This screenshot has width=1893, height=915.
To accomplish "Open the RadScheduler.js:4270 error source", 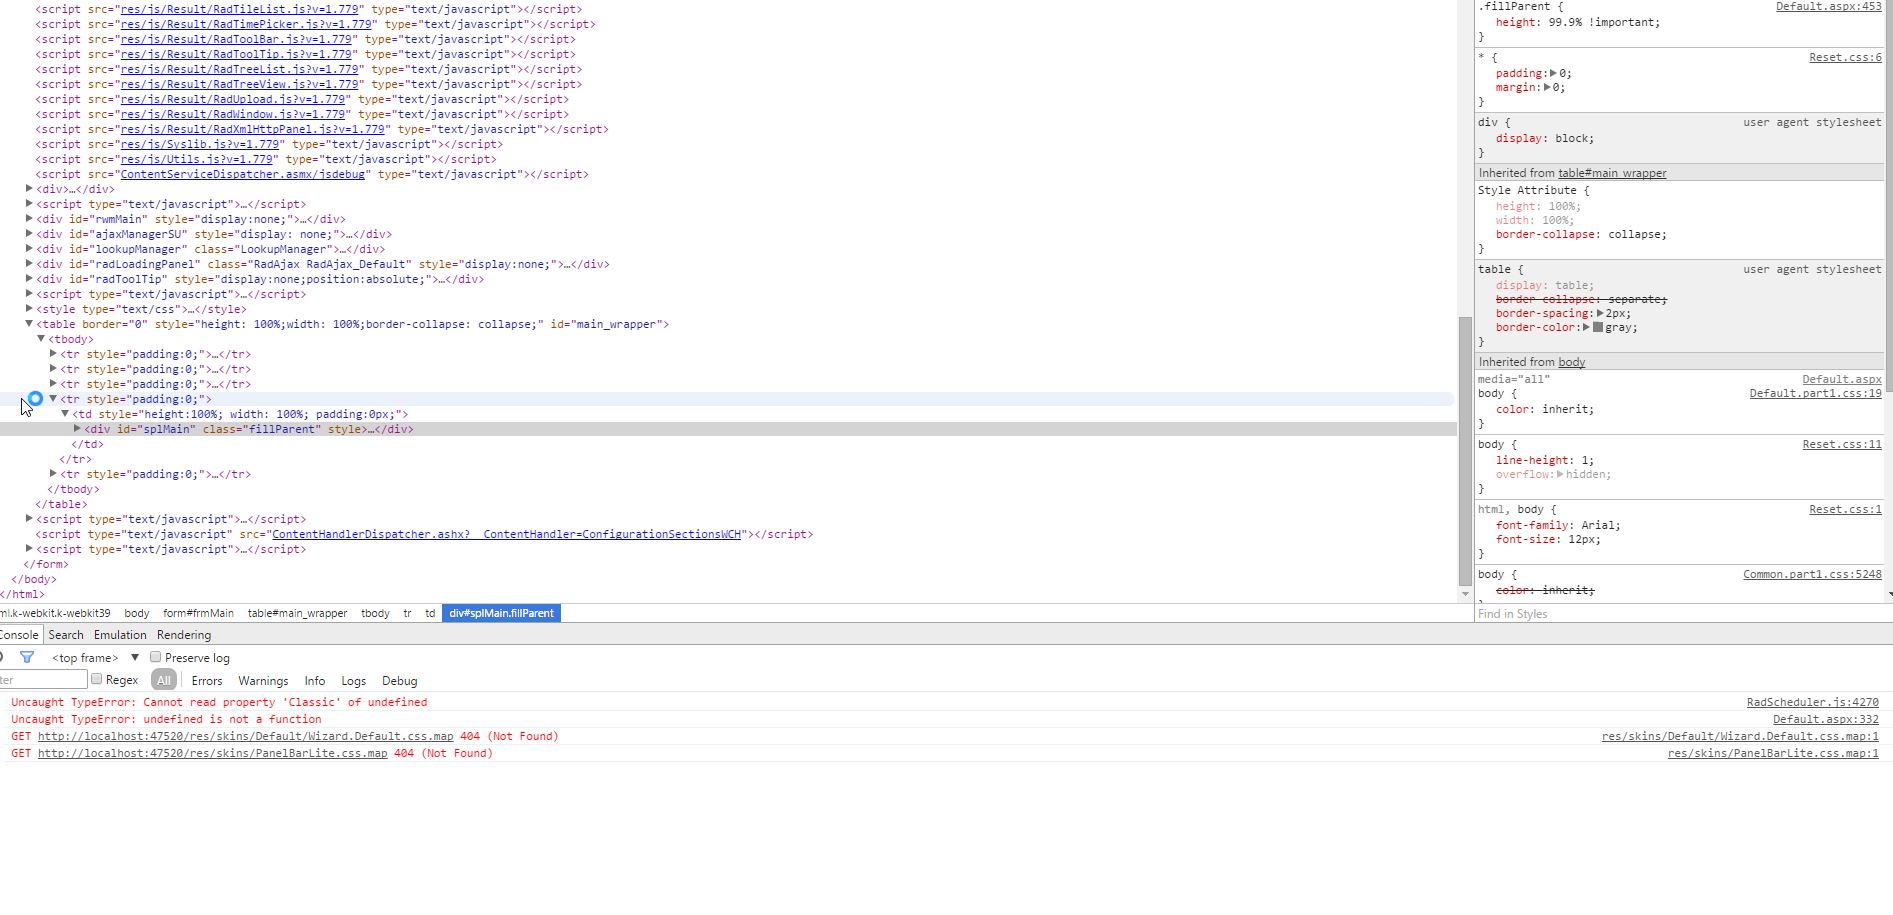I will tap(1812, 702).
